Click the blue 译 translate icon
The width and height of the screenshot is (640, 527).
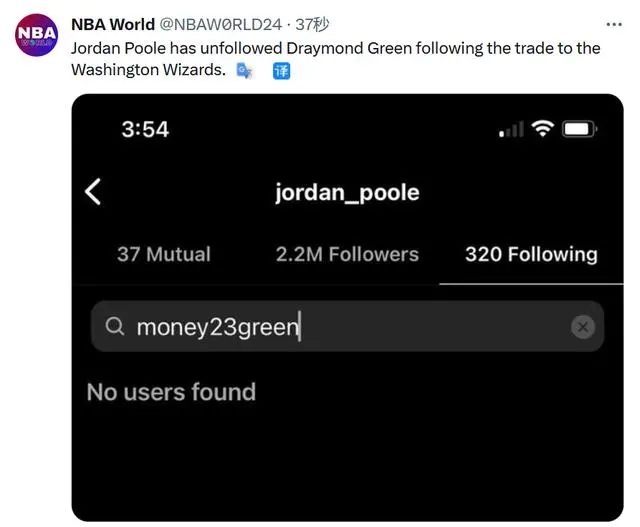tap(281, 71)
